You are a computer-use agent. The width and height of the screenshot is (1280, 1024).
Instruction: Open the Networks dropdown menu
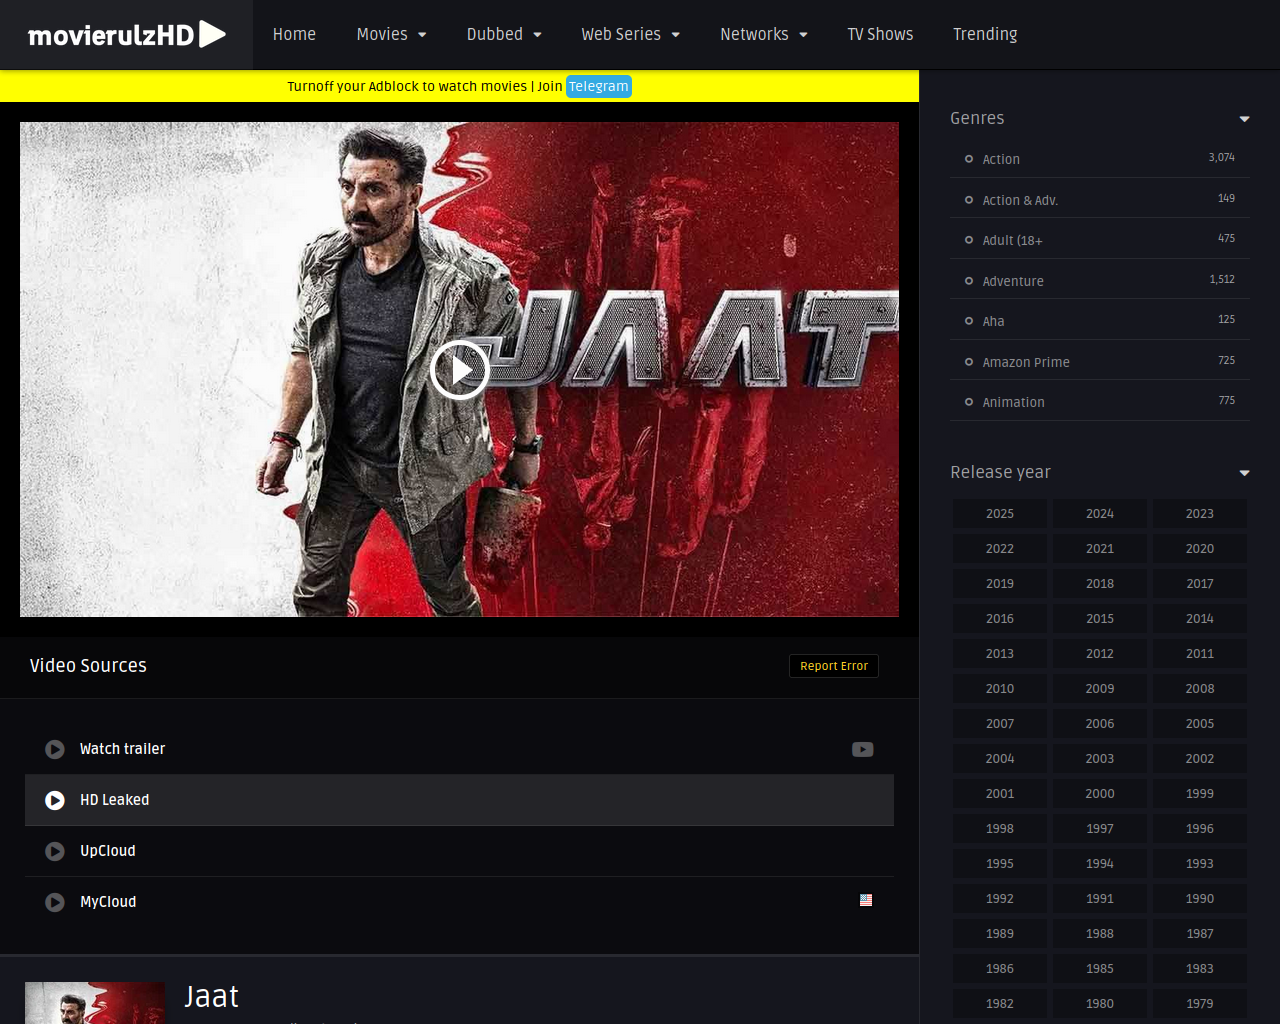[x=764, y=34]
